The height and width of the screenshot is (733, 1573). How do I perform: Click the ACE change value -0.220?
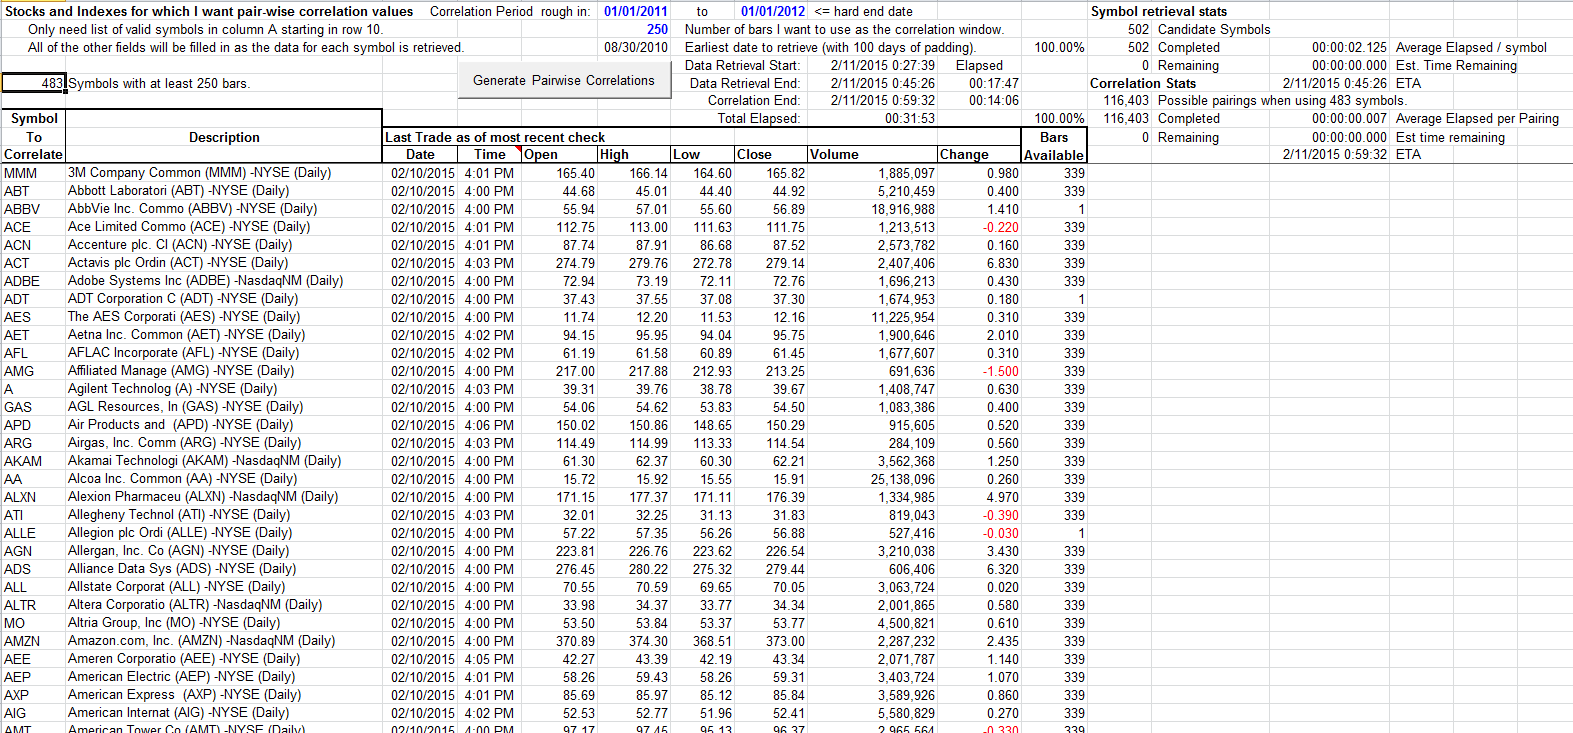(1000, 227)
